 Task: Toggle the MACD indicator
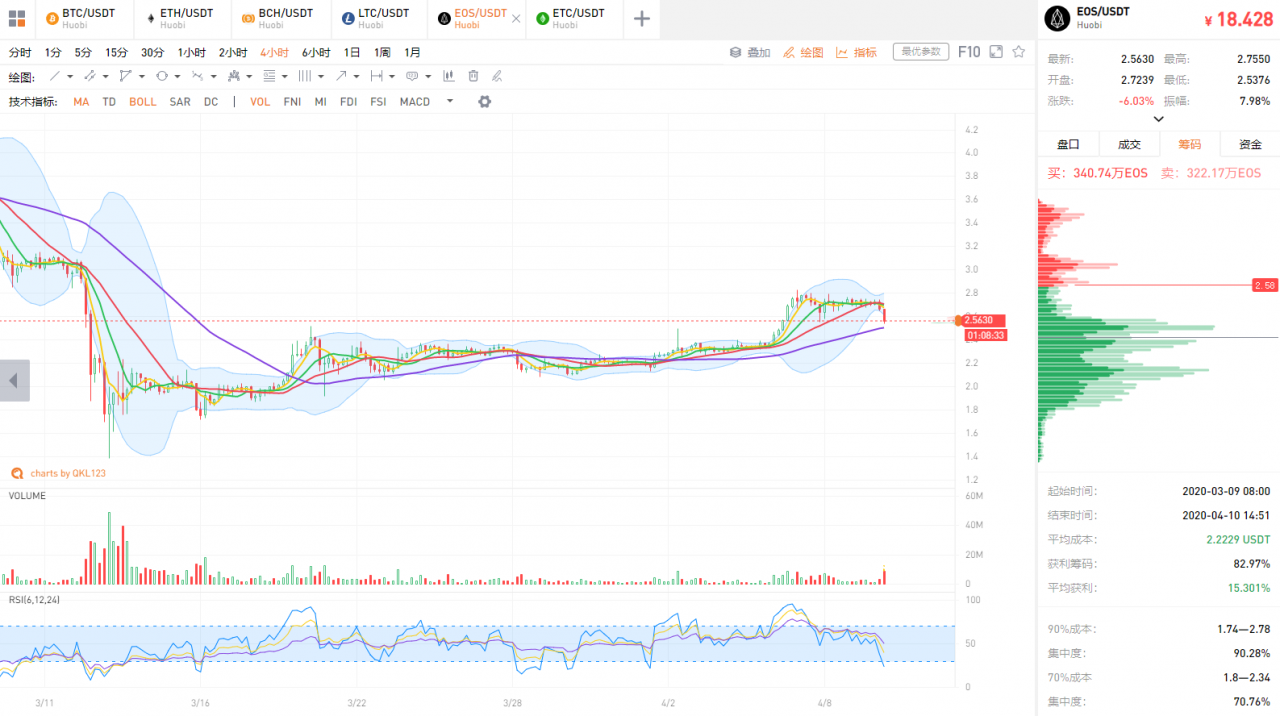[415, 102]
